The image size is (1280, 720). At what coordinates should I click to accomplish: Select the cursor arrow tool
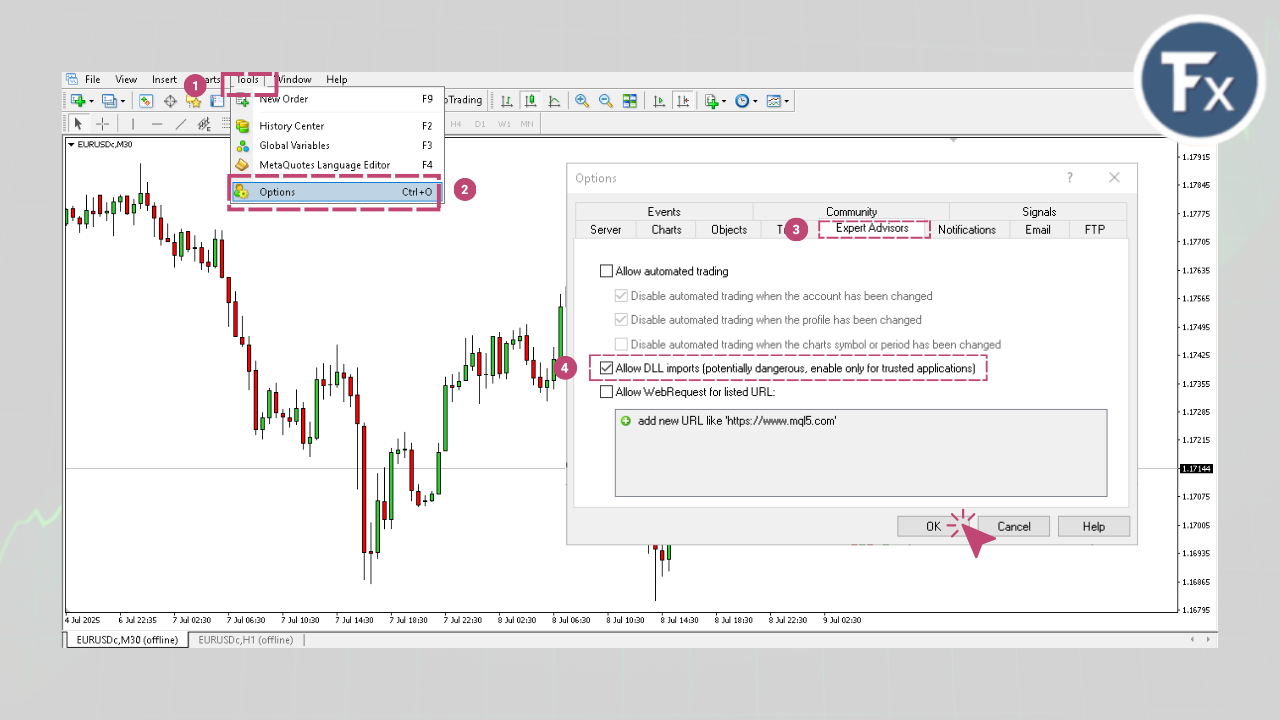78,124
